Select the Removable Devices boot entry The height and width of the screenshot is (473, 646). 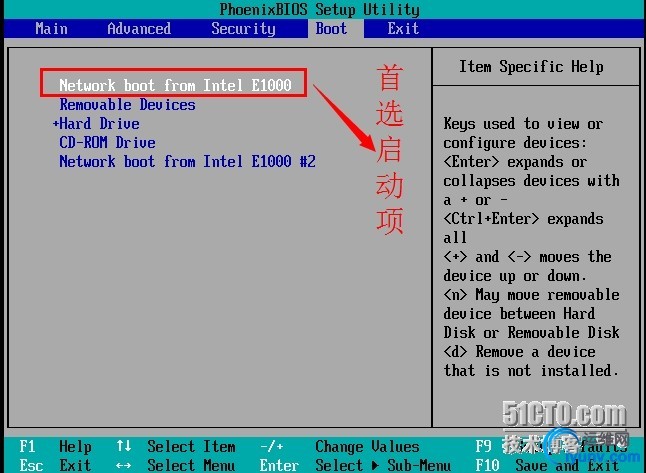[x=127, y=105]
